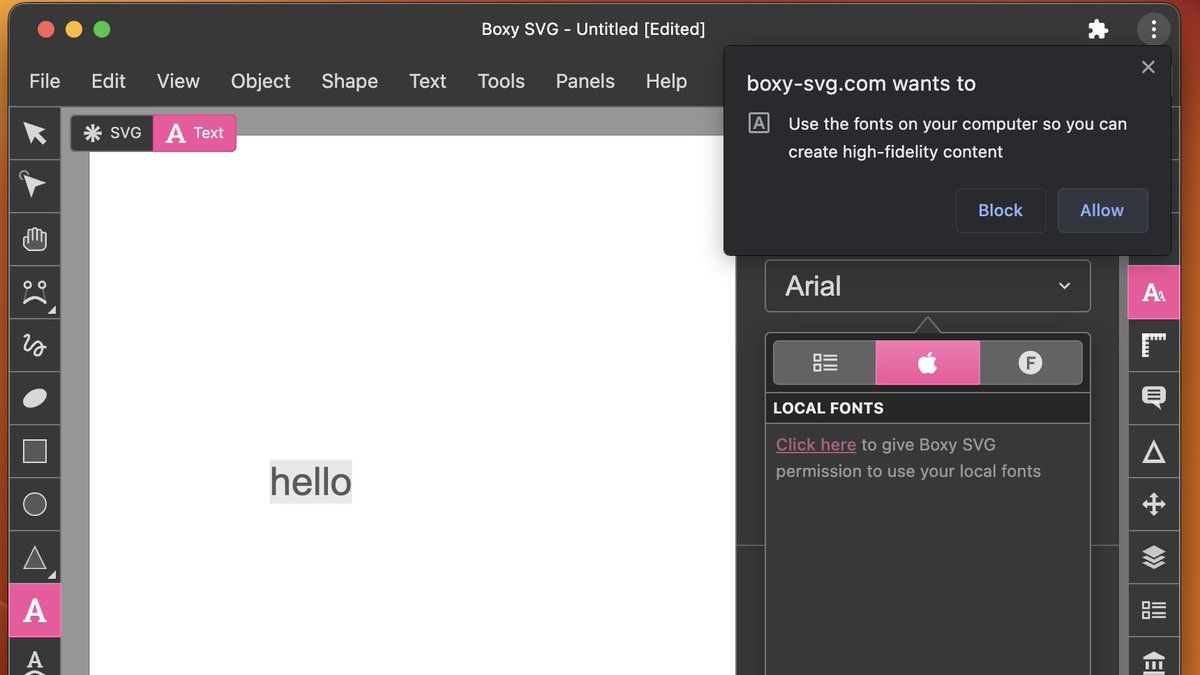Click the "Click here" local fonts link
The image size is (1200, 675).
816,445
